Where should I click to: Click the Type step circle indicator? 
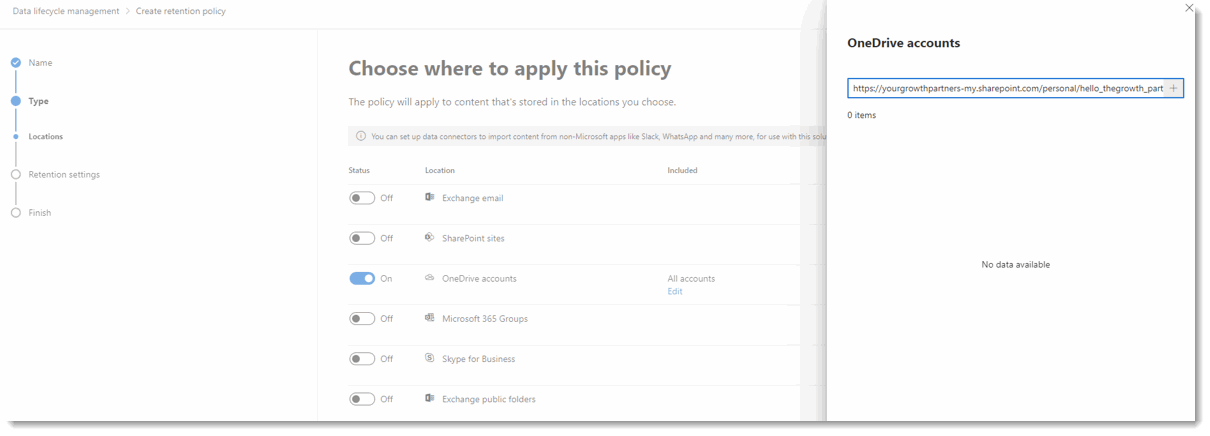(x=16, y=101)
